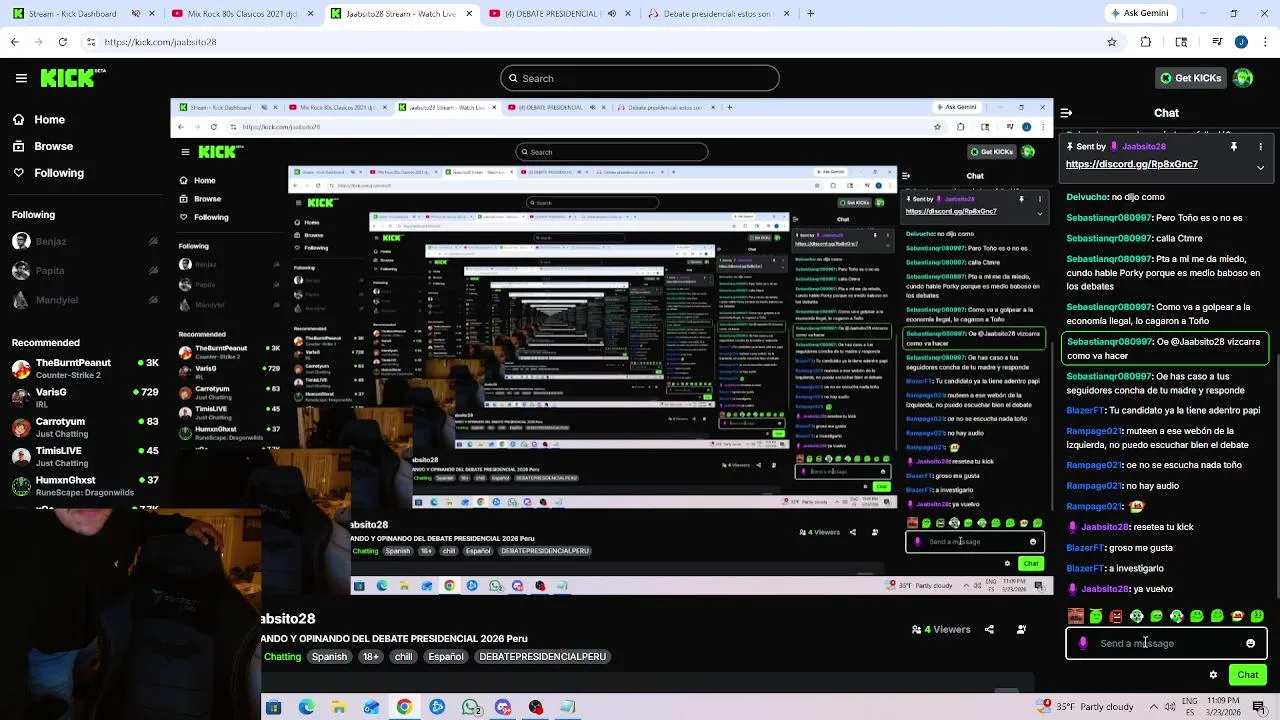This screenshot has height=720, width=1280.
Task: Insert the last green emote in row
Action: 1257,616
